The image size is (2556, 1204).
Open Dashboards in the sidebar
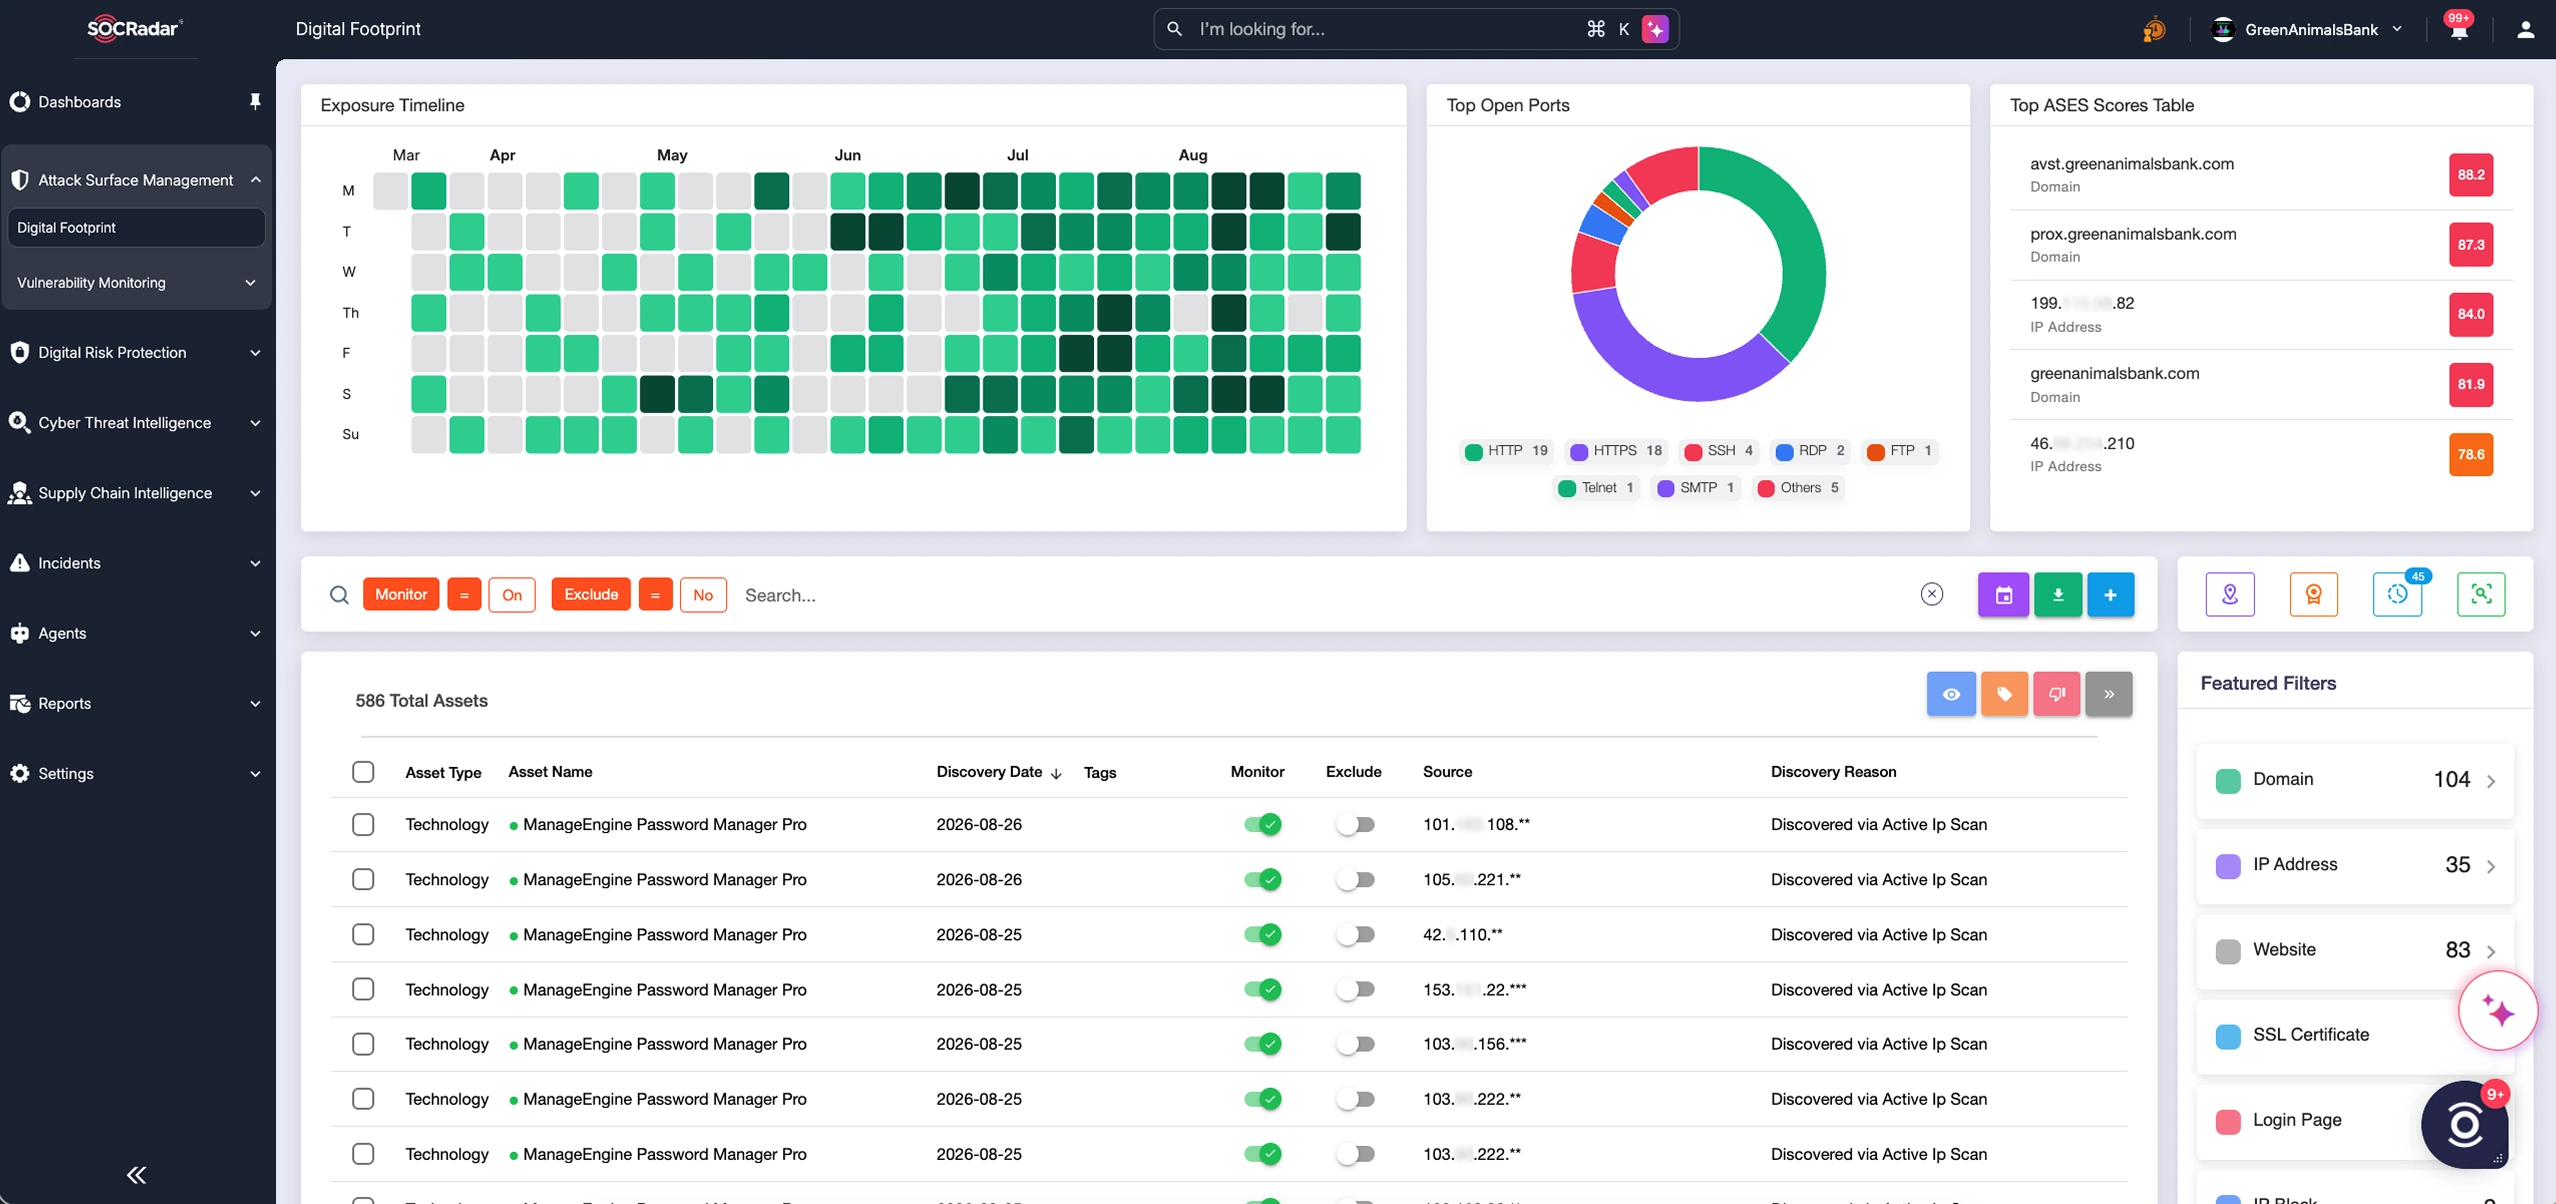(79, 102)
